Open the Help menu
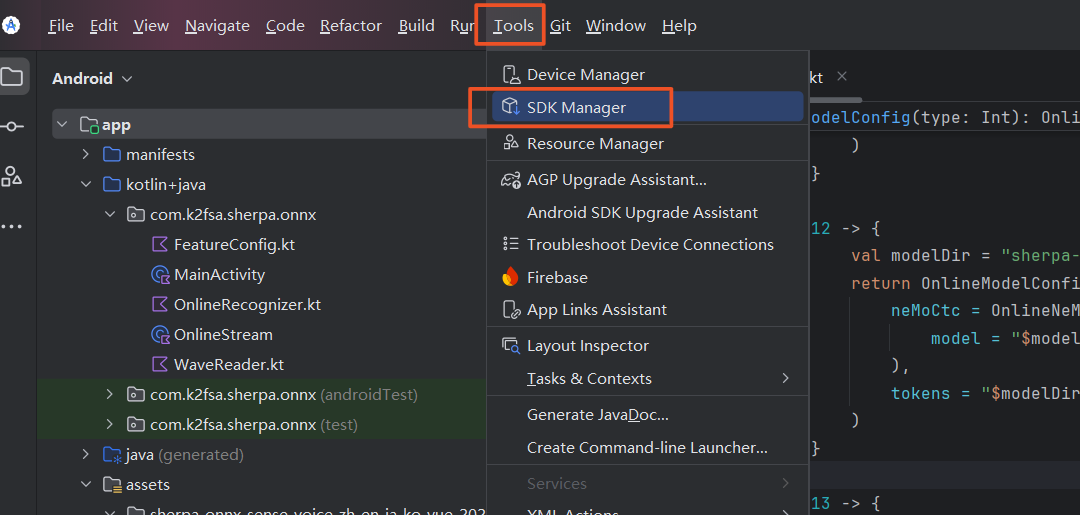1080x515 pixels. (x=679, y=26)
